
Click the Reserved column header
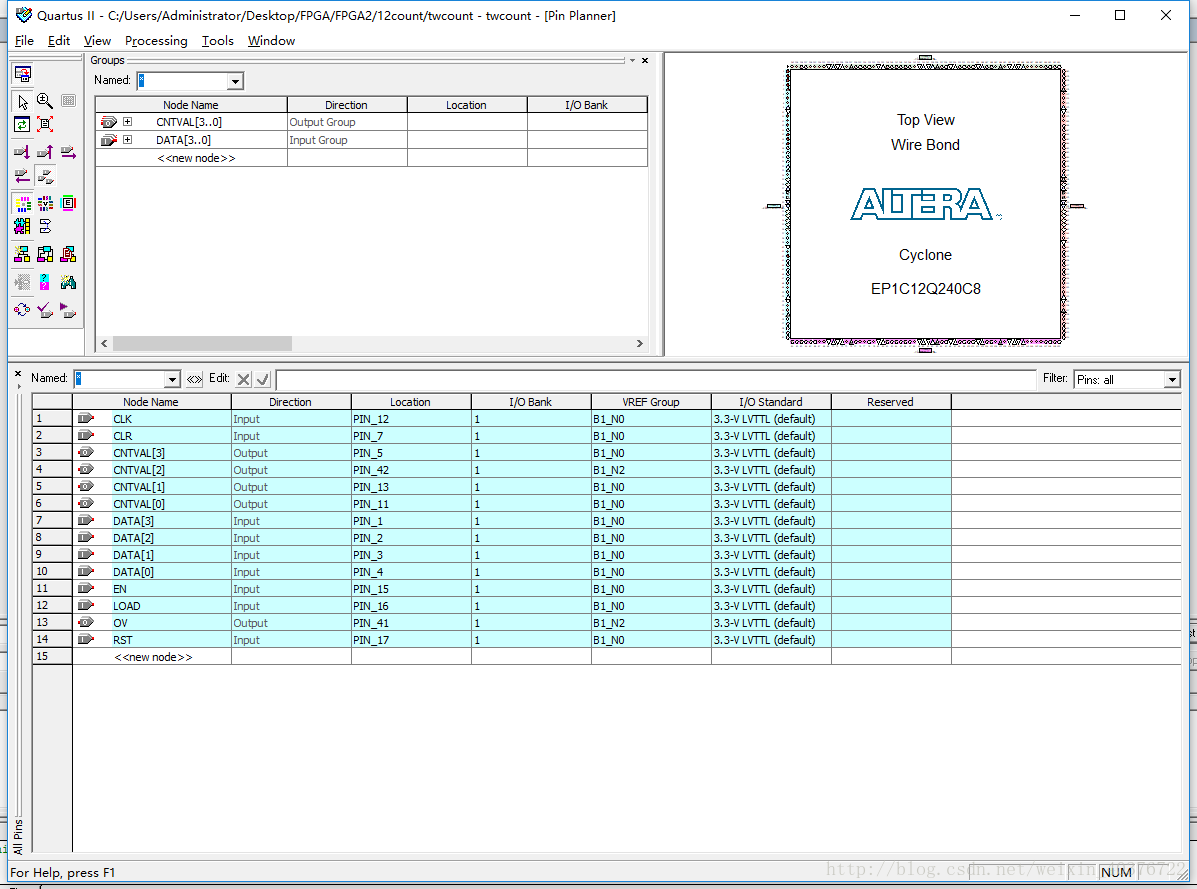(891, 401)
